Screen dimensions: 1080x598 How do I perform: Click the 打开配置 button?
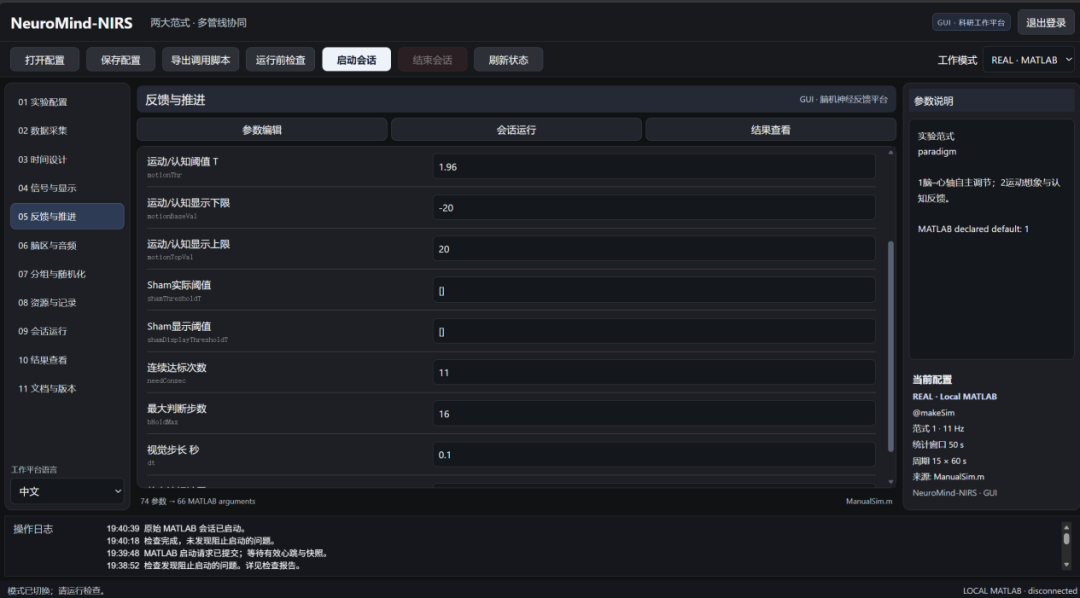(45, 60)
